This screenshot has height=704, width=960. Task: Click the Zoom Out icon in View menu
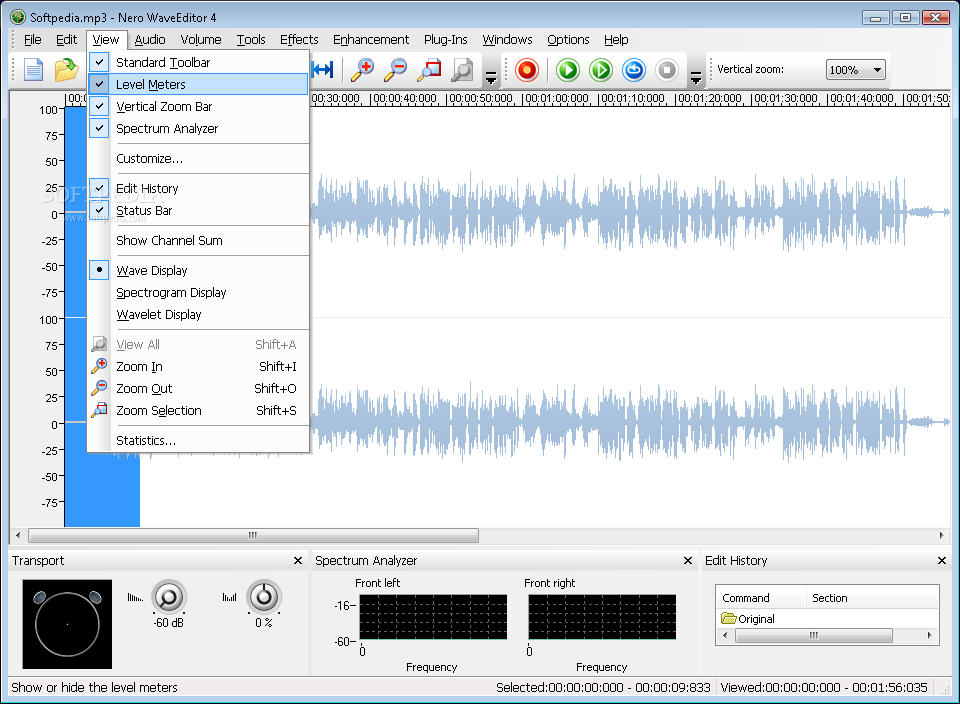click(99, 388)
